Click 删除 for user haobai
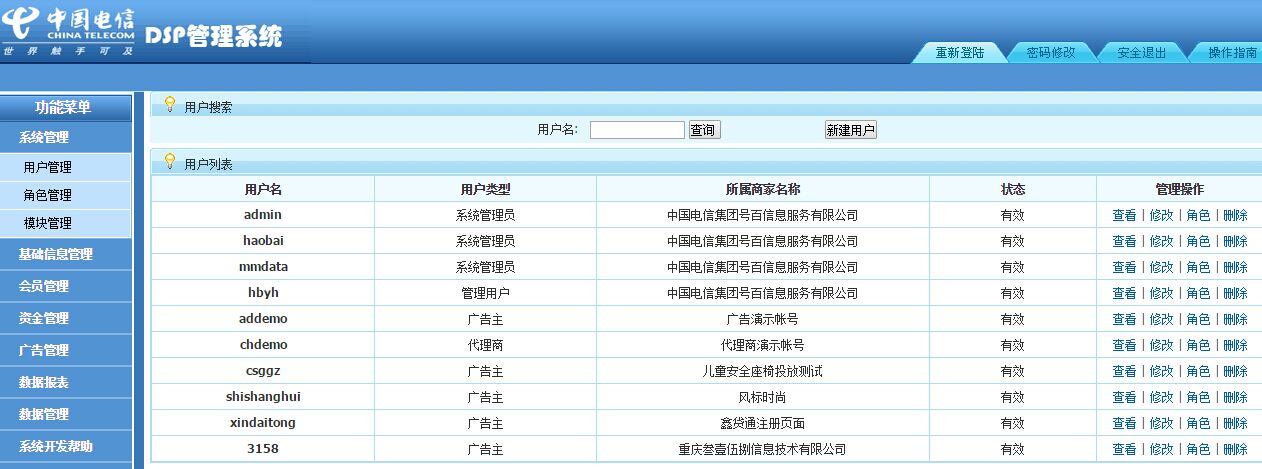1262x469 pixels. tap(1235, 241)
